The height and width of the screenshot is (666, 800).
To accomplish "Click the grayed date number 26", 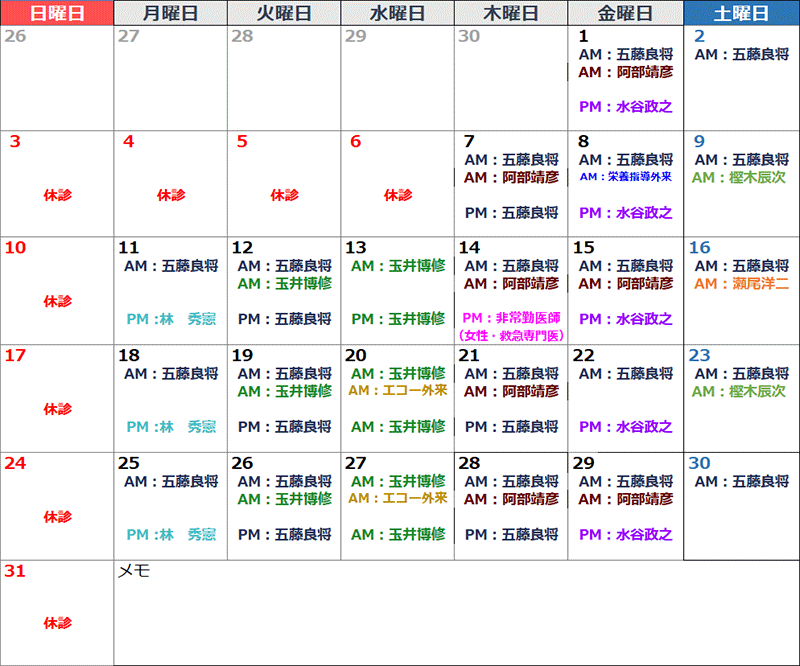I will click(x=15, y=36).
